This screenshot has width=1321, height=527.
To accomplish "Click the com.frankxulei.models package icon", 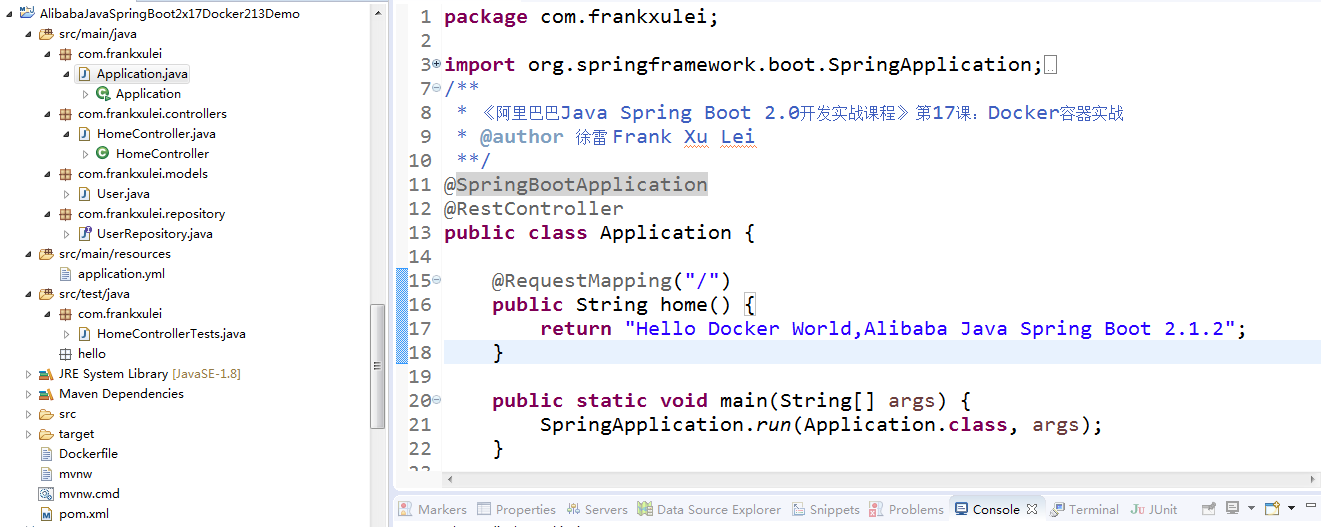I will pos(65,173).
